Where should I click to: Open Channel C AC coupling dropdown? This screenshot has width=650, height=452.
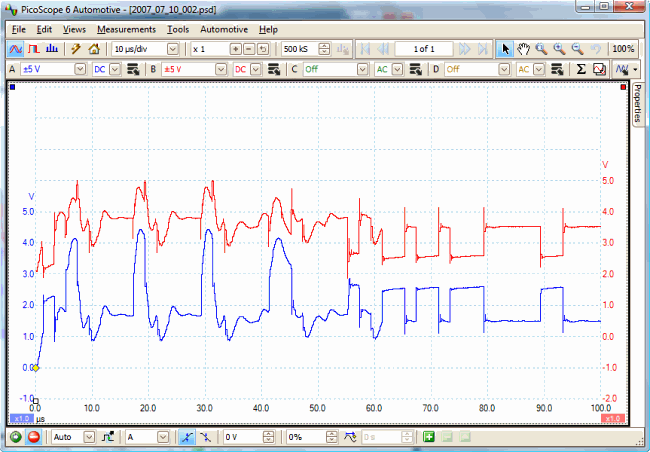[398, 69]
